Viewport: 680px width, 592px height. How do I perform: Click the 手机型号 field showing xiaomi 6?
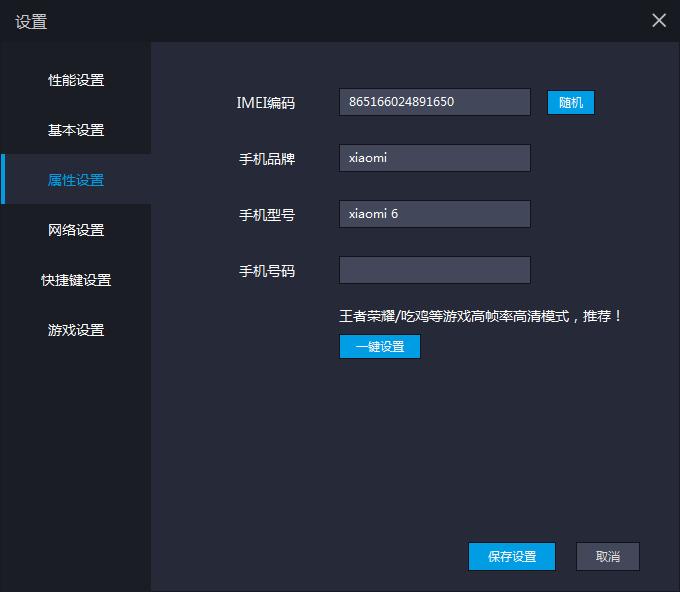point(434,214)
